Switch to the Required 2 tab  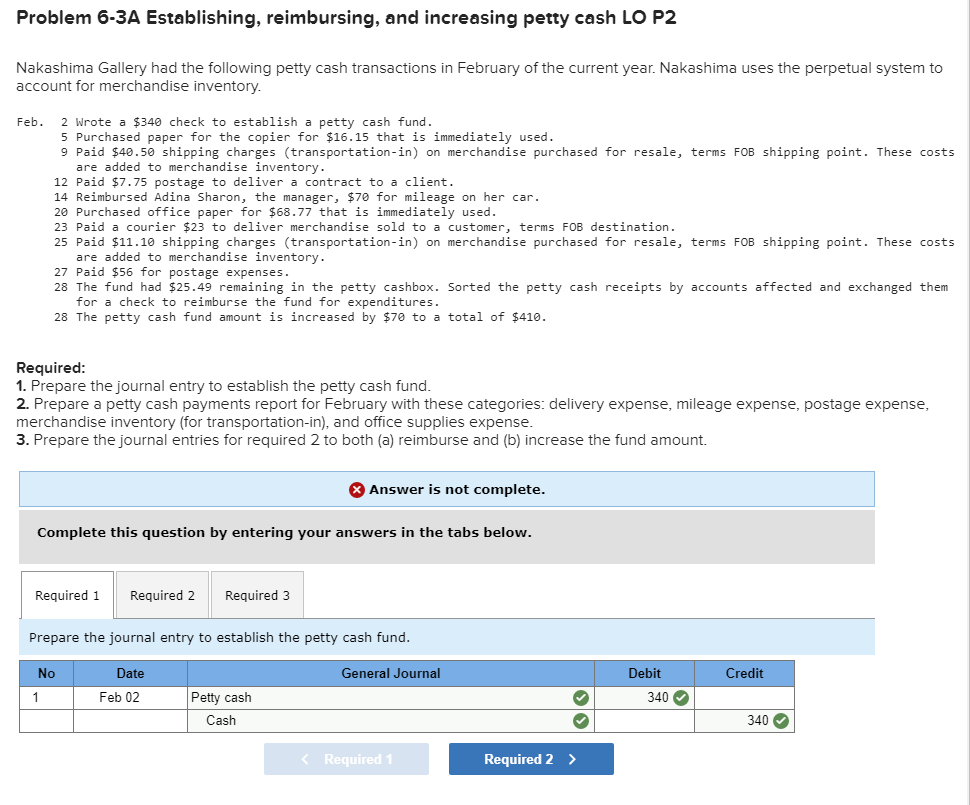(161, 595)
